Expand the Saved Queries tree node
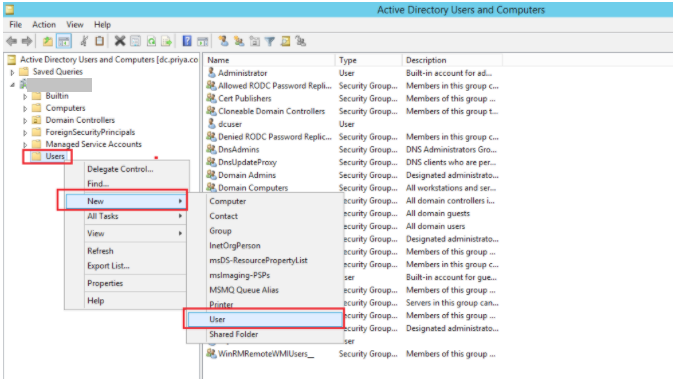The width and height of the screenshot is (674, 379). (12, 72)
